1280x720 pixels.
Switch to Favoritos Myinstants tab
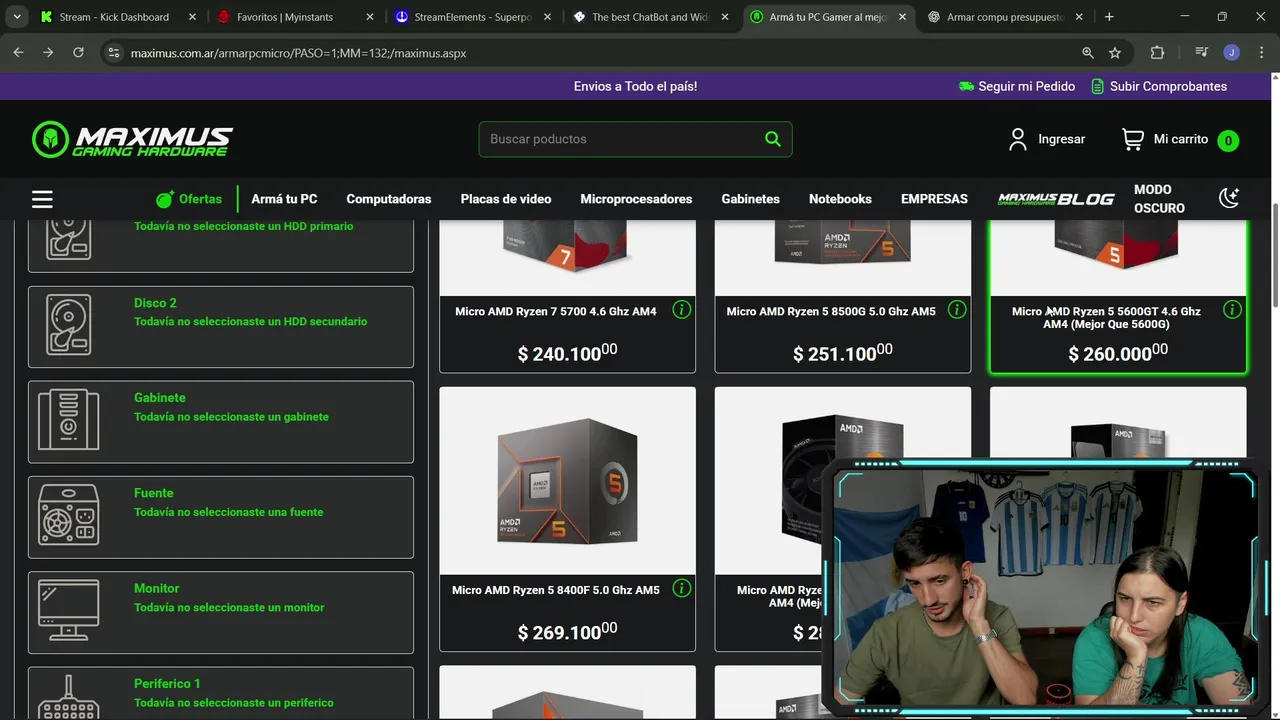pyautogui.click(x=295, y=17)
